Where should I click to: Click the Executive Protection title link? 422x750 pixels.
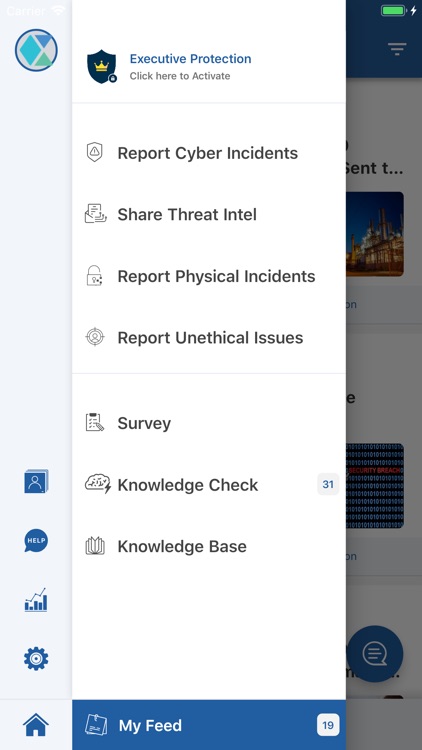pyautogui.click(x=190, y=59)
